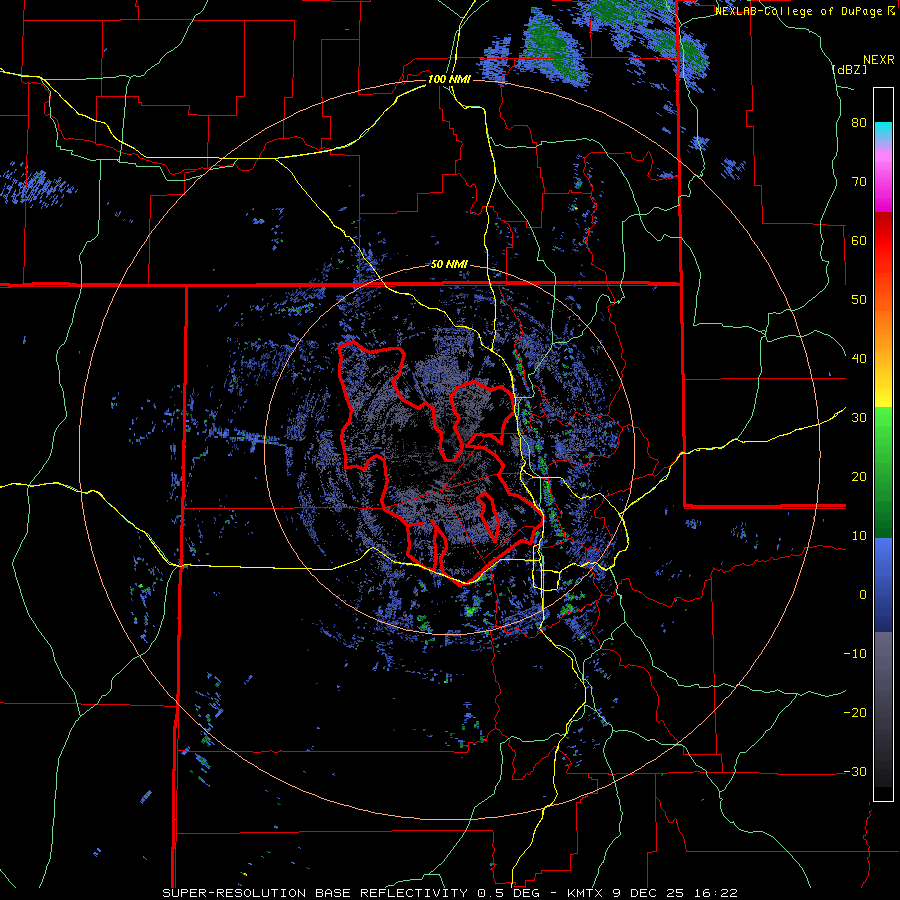Click the -20 value on dBZ scale
Screen dimensions: 900x900
(855, 713)
